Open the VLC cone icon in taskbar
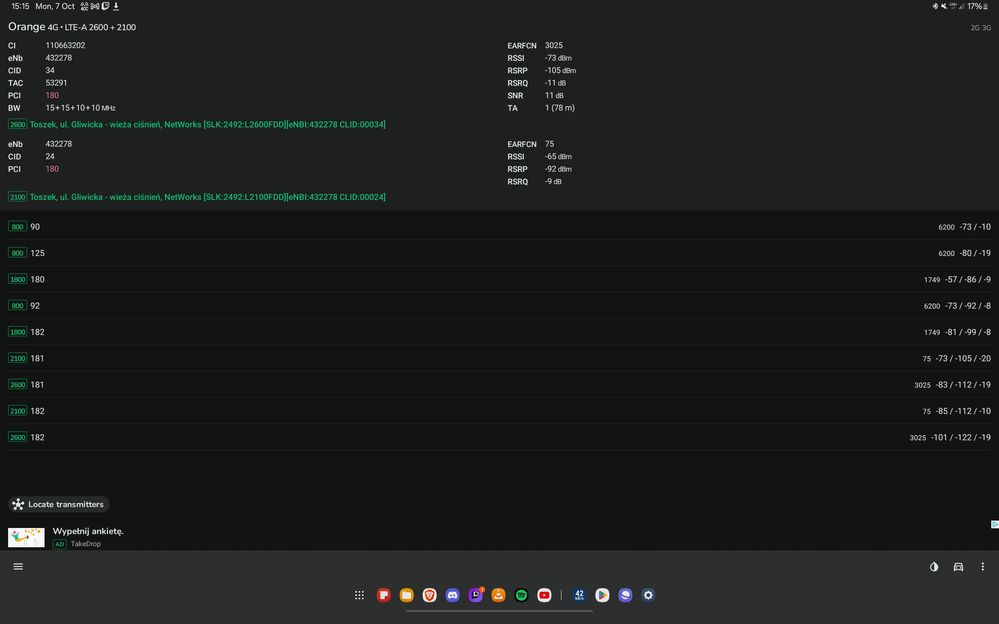This screenshot has height=624, width=999. coord(498,595)
